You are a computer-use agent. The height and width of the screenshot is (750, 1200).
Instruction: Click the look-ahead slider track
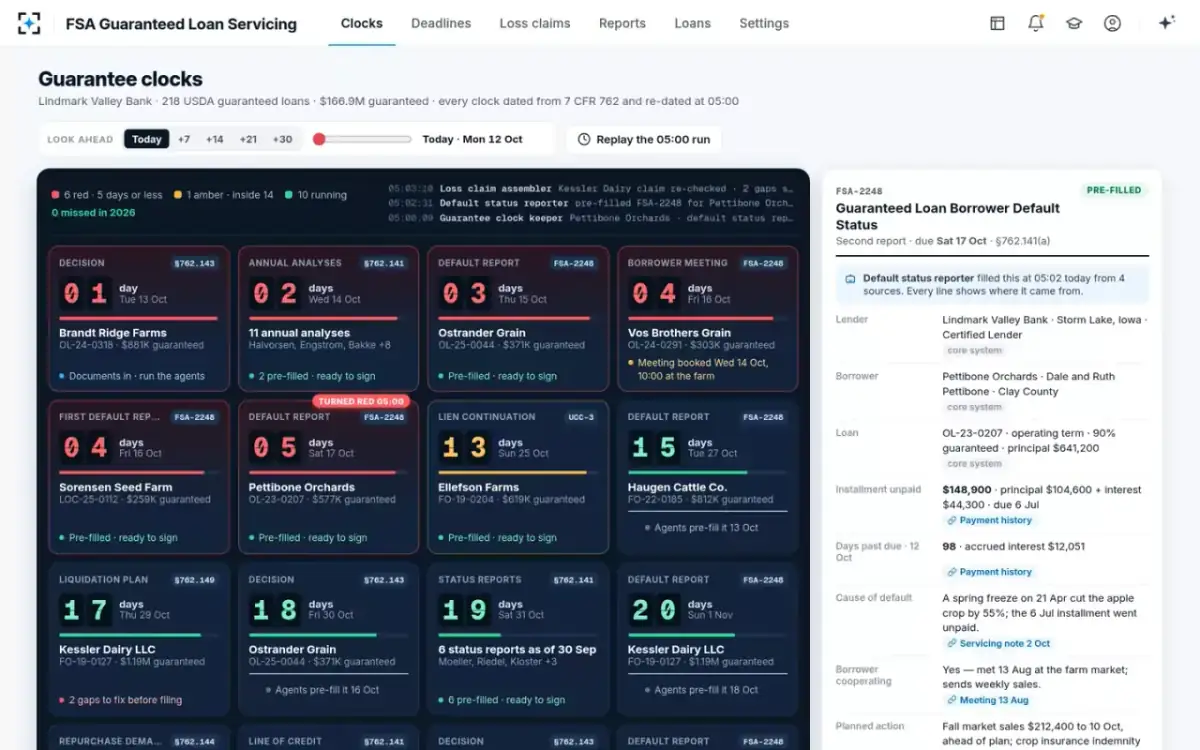pyautogui.click(x=362, y=139)
